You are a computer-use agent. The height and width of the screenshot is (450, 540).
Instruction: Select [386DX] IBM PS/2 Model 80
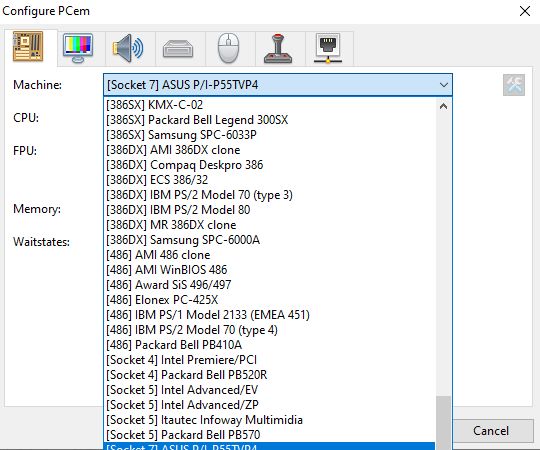[270, 210]
